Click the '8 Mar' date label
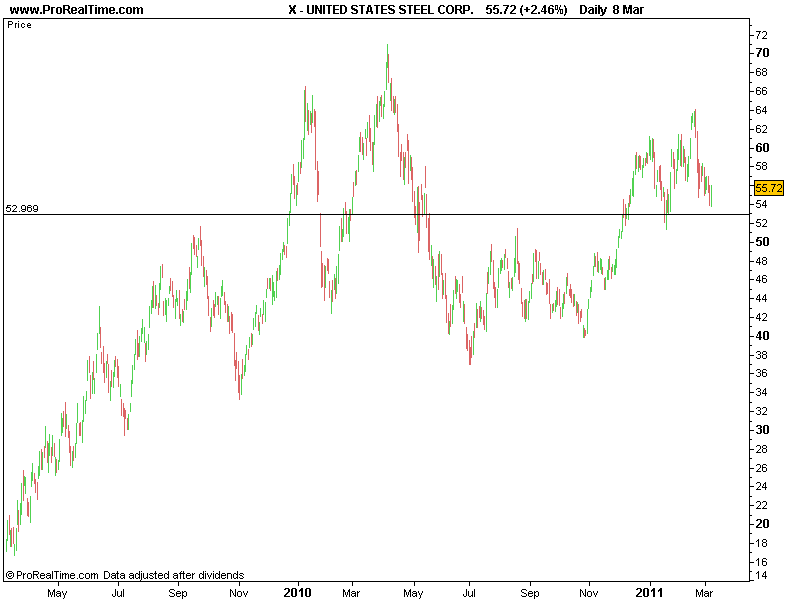Viewport: 800px width, 600px height. (628, 10)
